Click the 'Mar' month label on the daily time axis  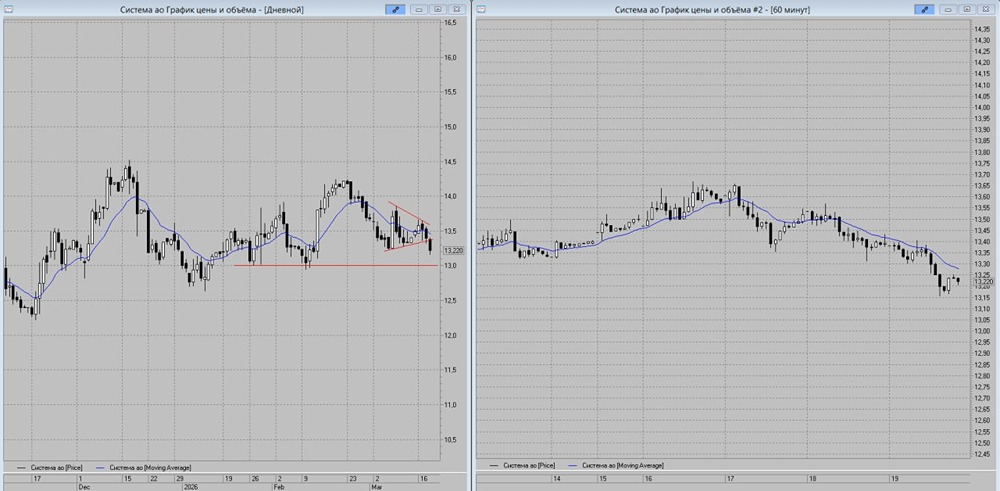(x=378, y=487)
